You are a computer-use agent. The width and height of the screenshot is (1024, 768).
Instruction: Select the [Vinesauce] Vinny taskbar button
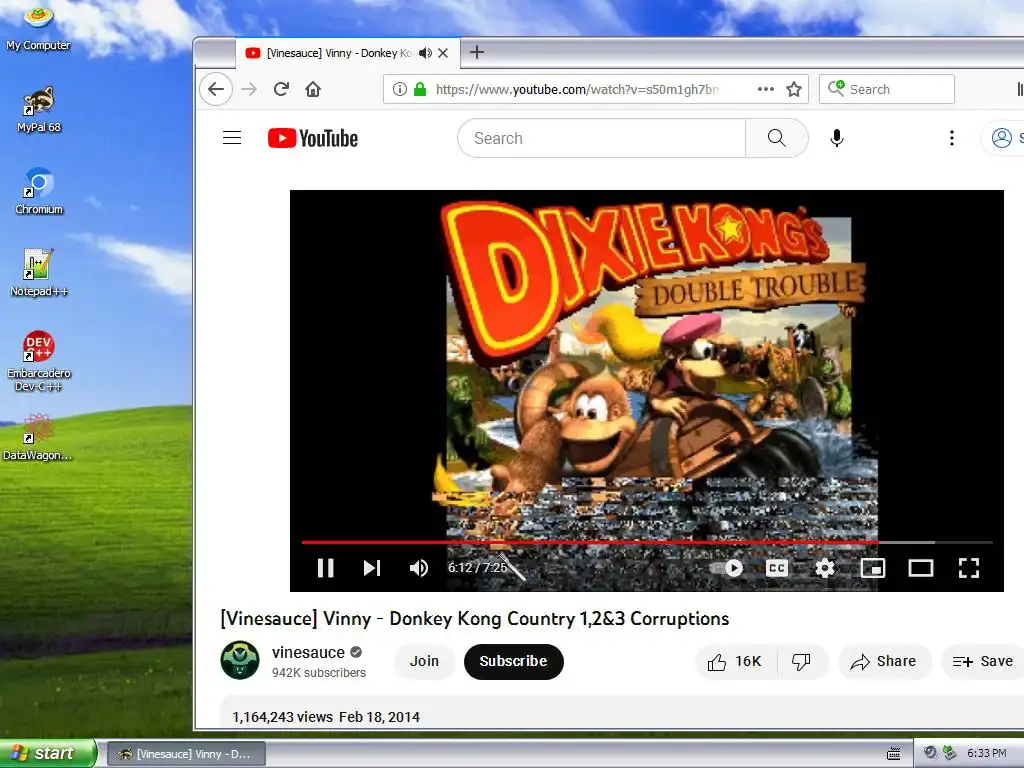point(186,754)
